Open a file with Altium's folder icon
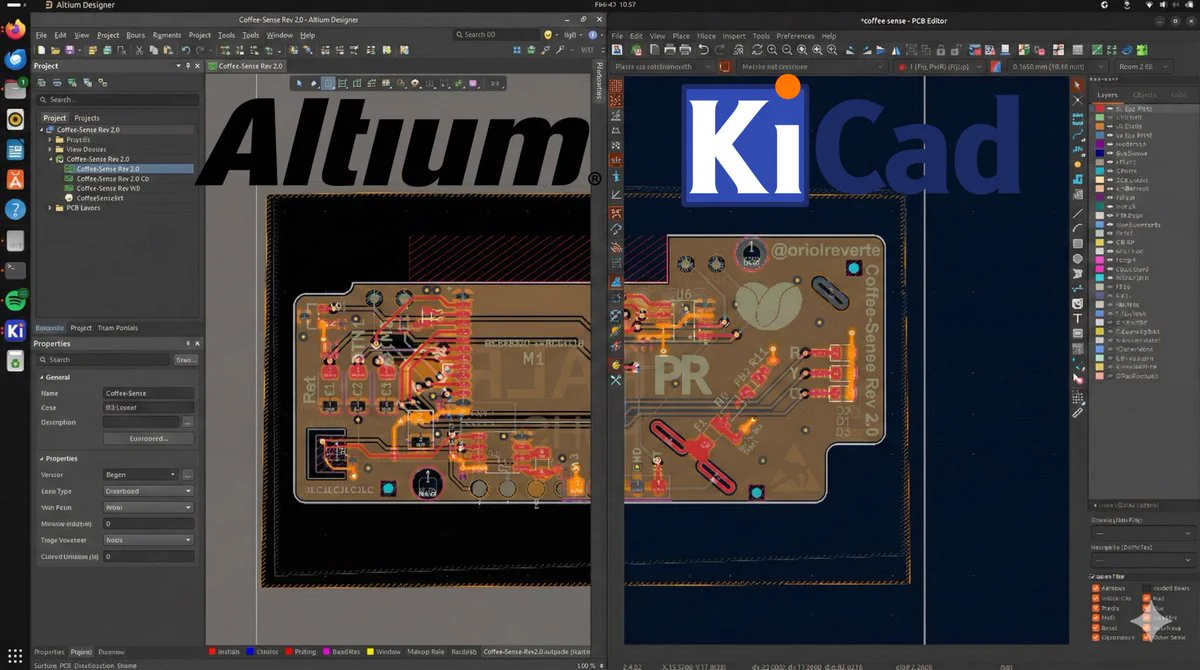This screenshot has width=1200, height=670. [54, 50]
